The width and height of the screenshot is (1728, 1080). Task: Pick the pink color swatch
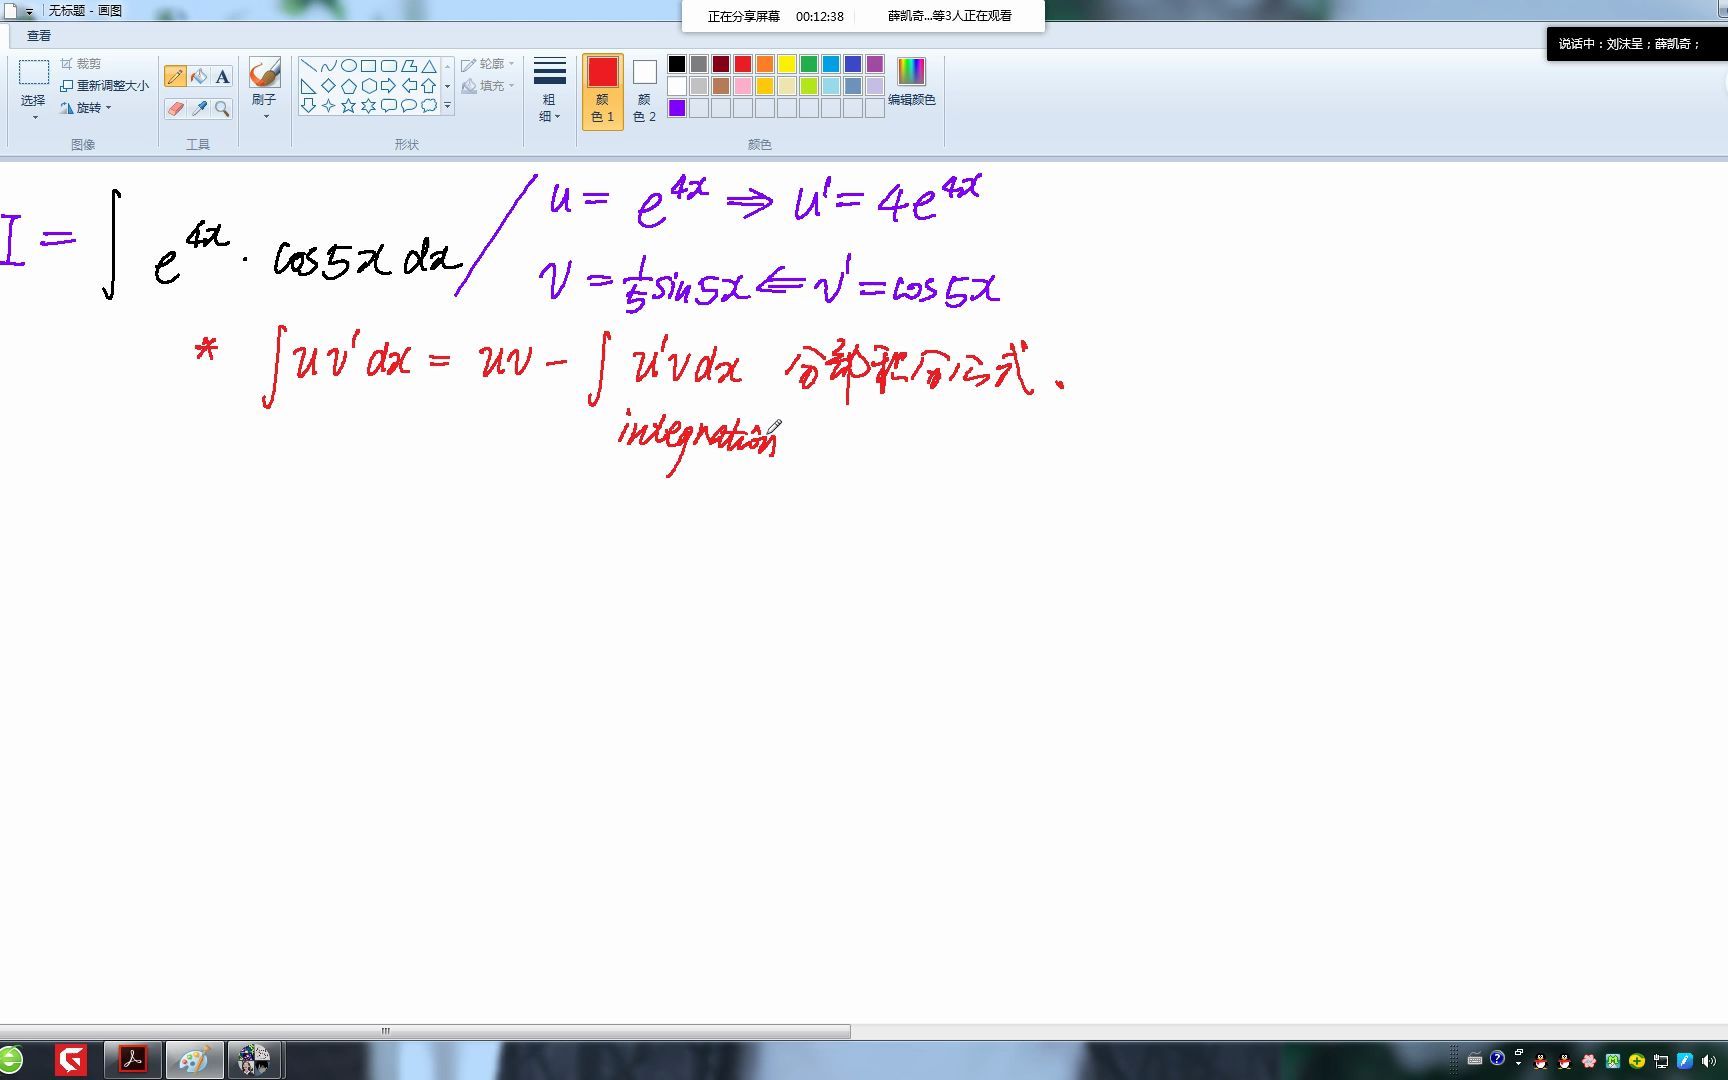pyautogui.click(x=743, y=86)
